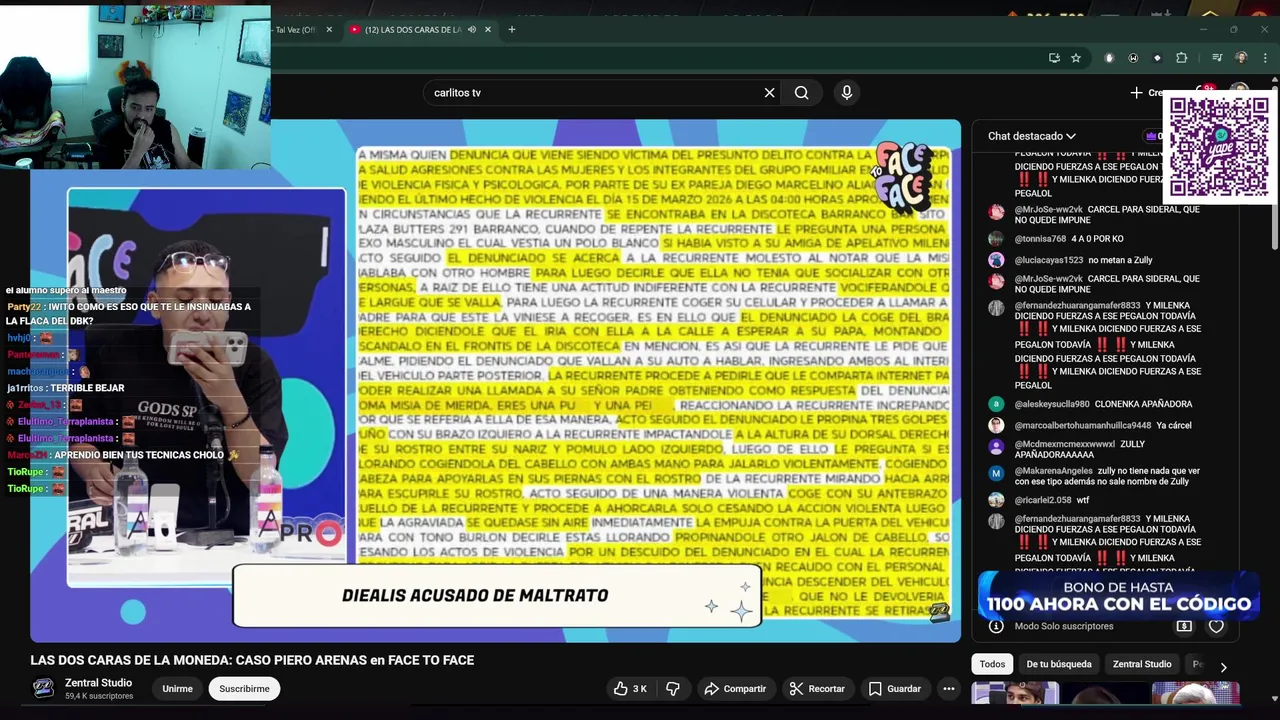1280x720 pixels.
Task: Select the 'De tu búsqueda' filter chip
Action: 1059,664
